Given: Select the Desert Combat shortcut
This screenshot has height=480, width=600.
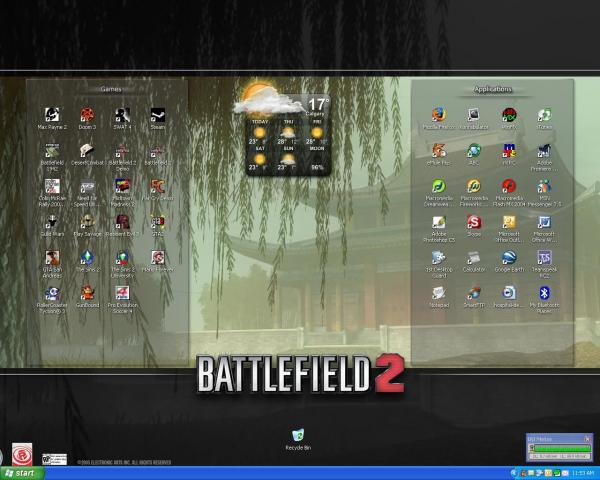Looking at the screenshot, I should click(87, 151).
